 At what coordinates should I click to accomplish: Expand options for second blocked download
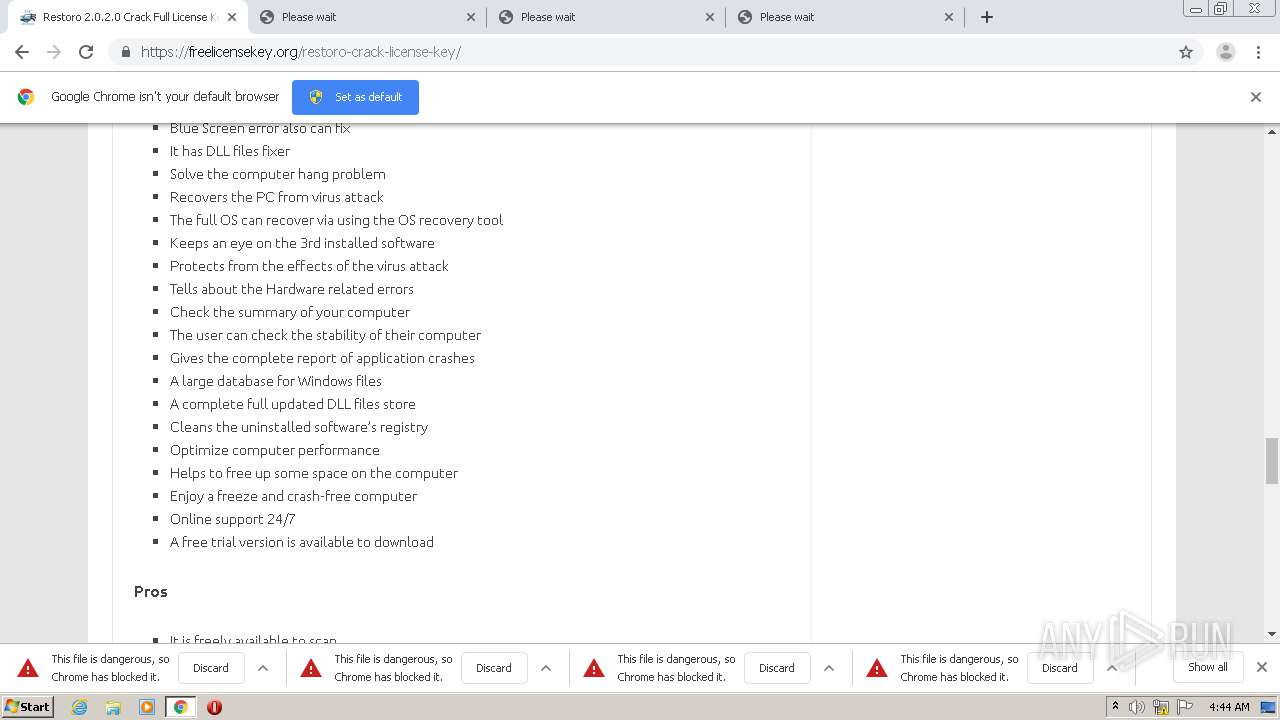(546, 668)
